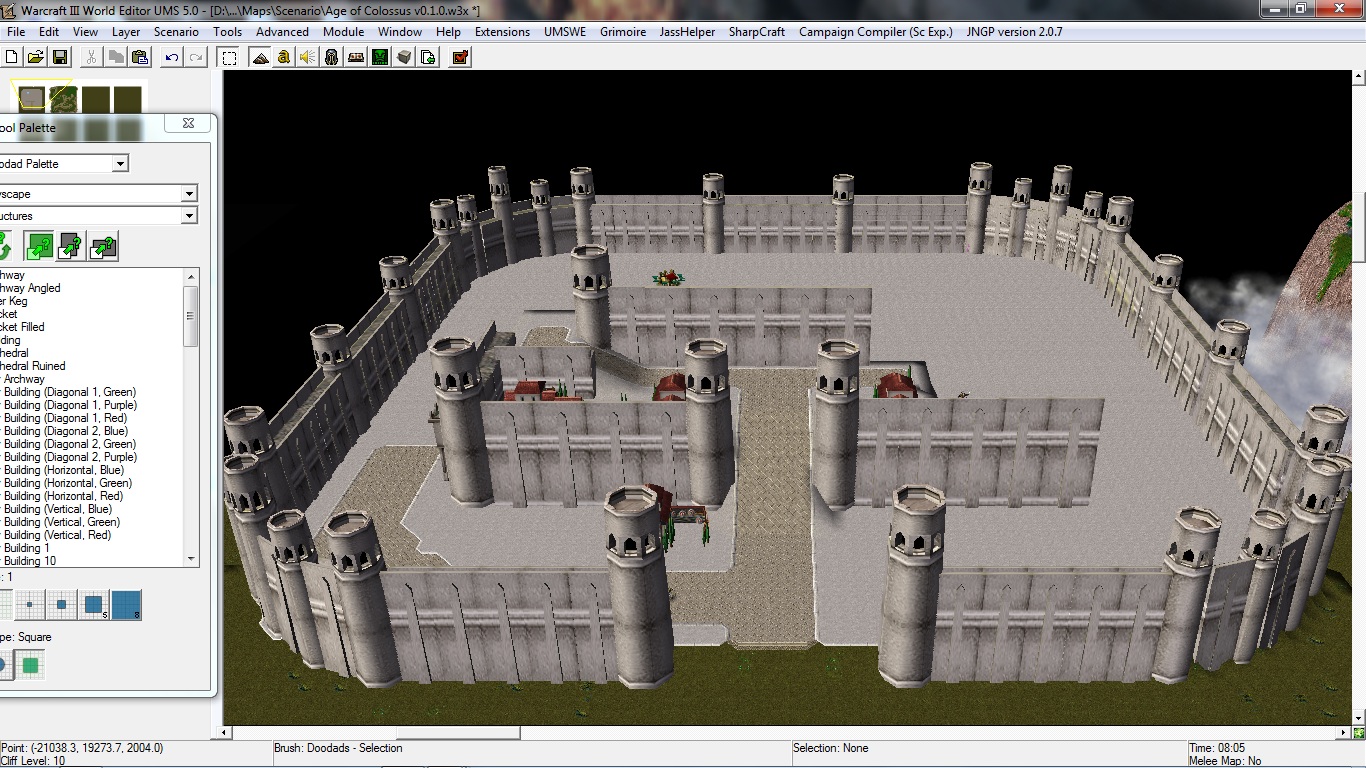The width and height of the screenshot is (1366, 768).
Task: Open the Object Editor helmet icon
Action: (332, 57)
